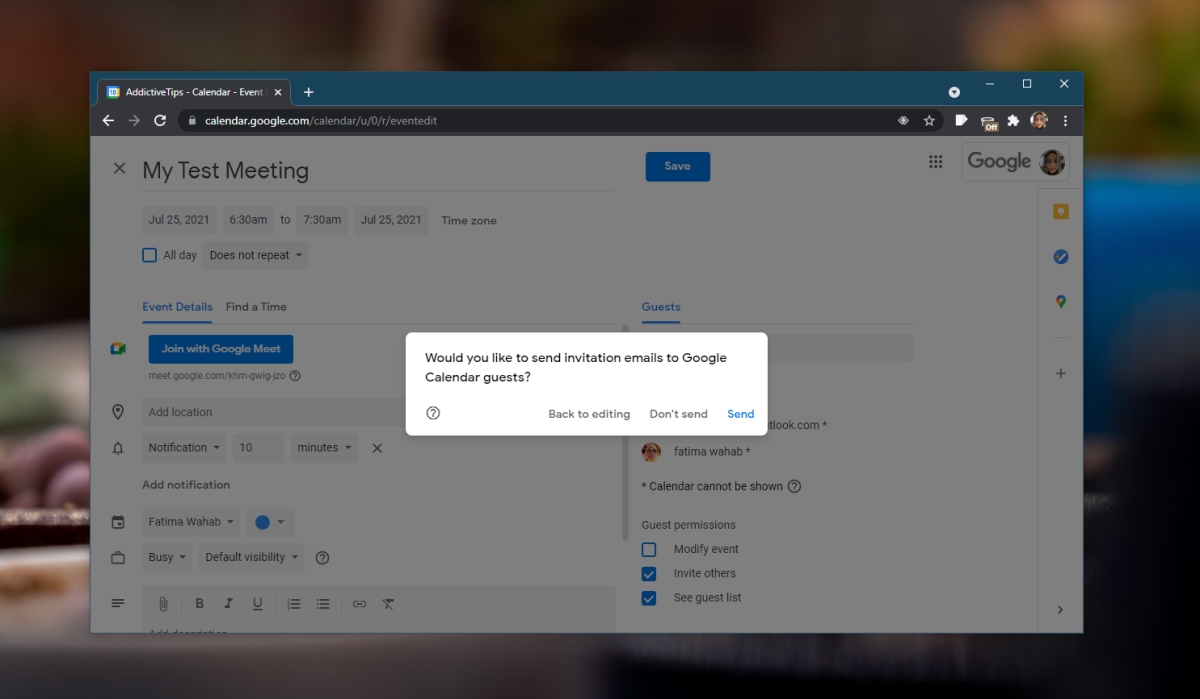
Task: Insert a numbered list in the description
Action: coord(294,604)
